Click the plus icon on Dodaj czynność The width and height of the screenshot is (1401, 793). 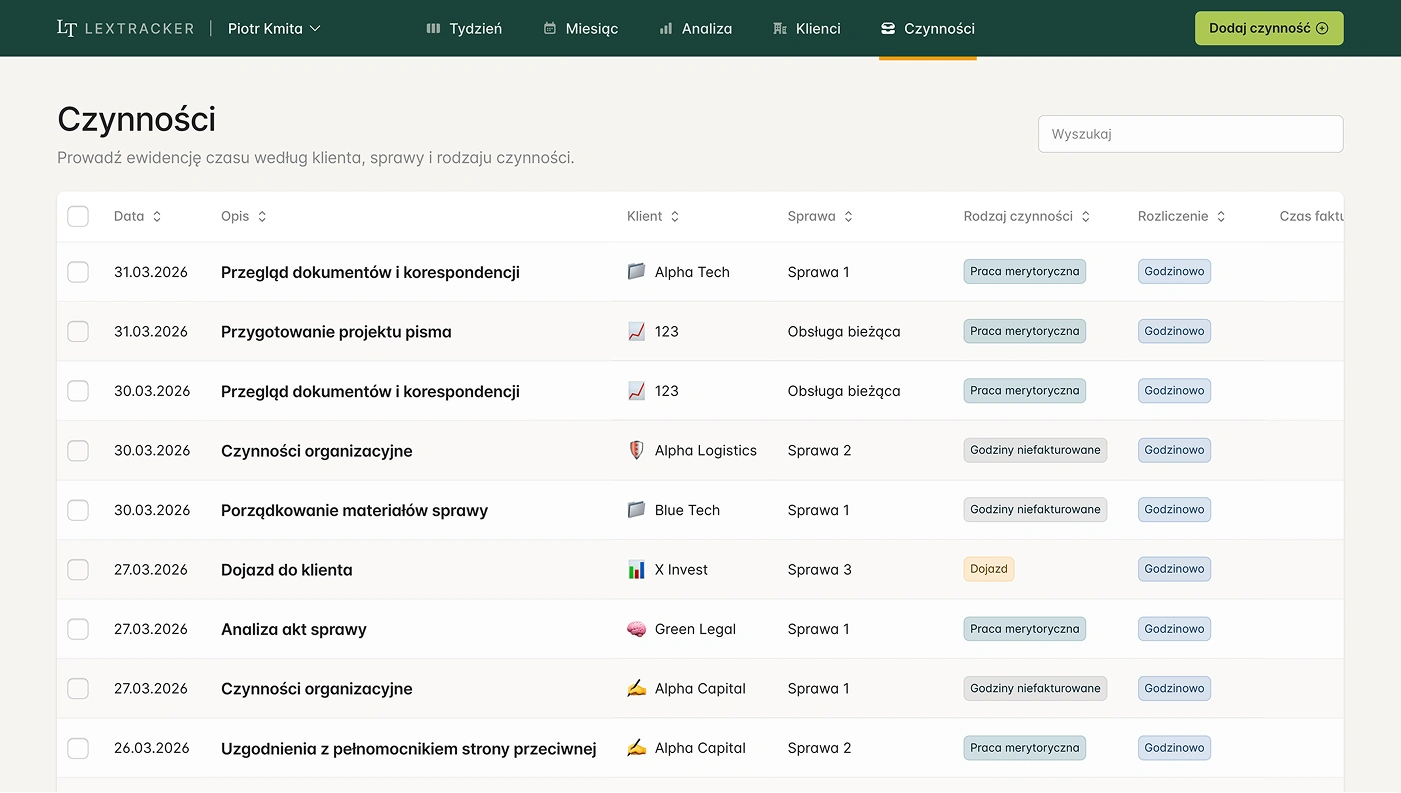point(1322,28)
